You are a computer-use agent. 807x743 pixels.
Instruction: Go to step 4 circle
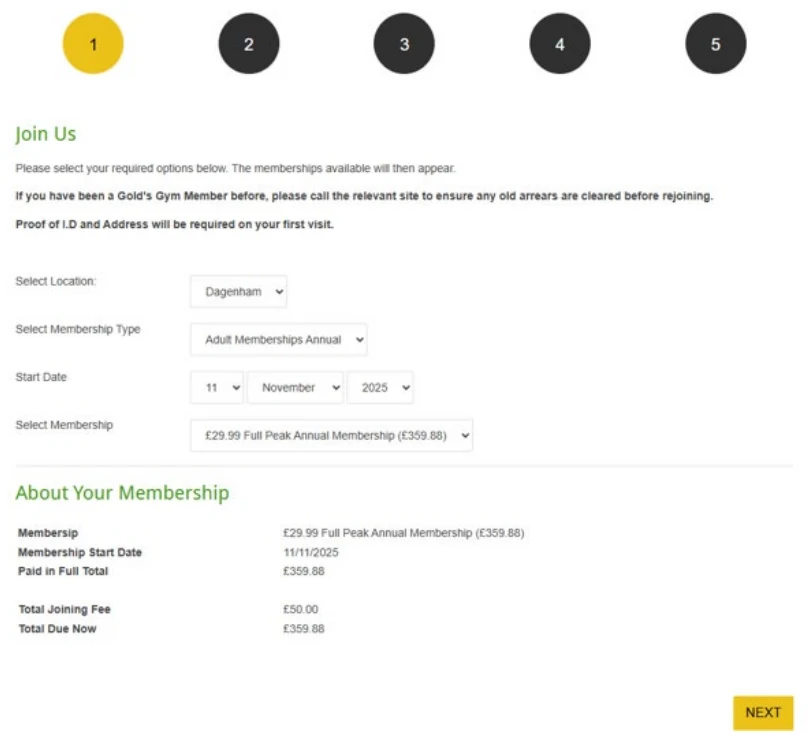560,44
